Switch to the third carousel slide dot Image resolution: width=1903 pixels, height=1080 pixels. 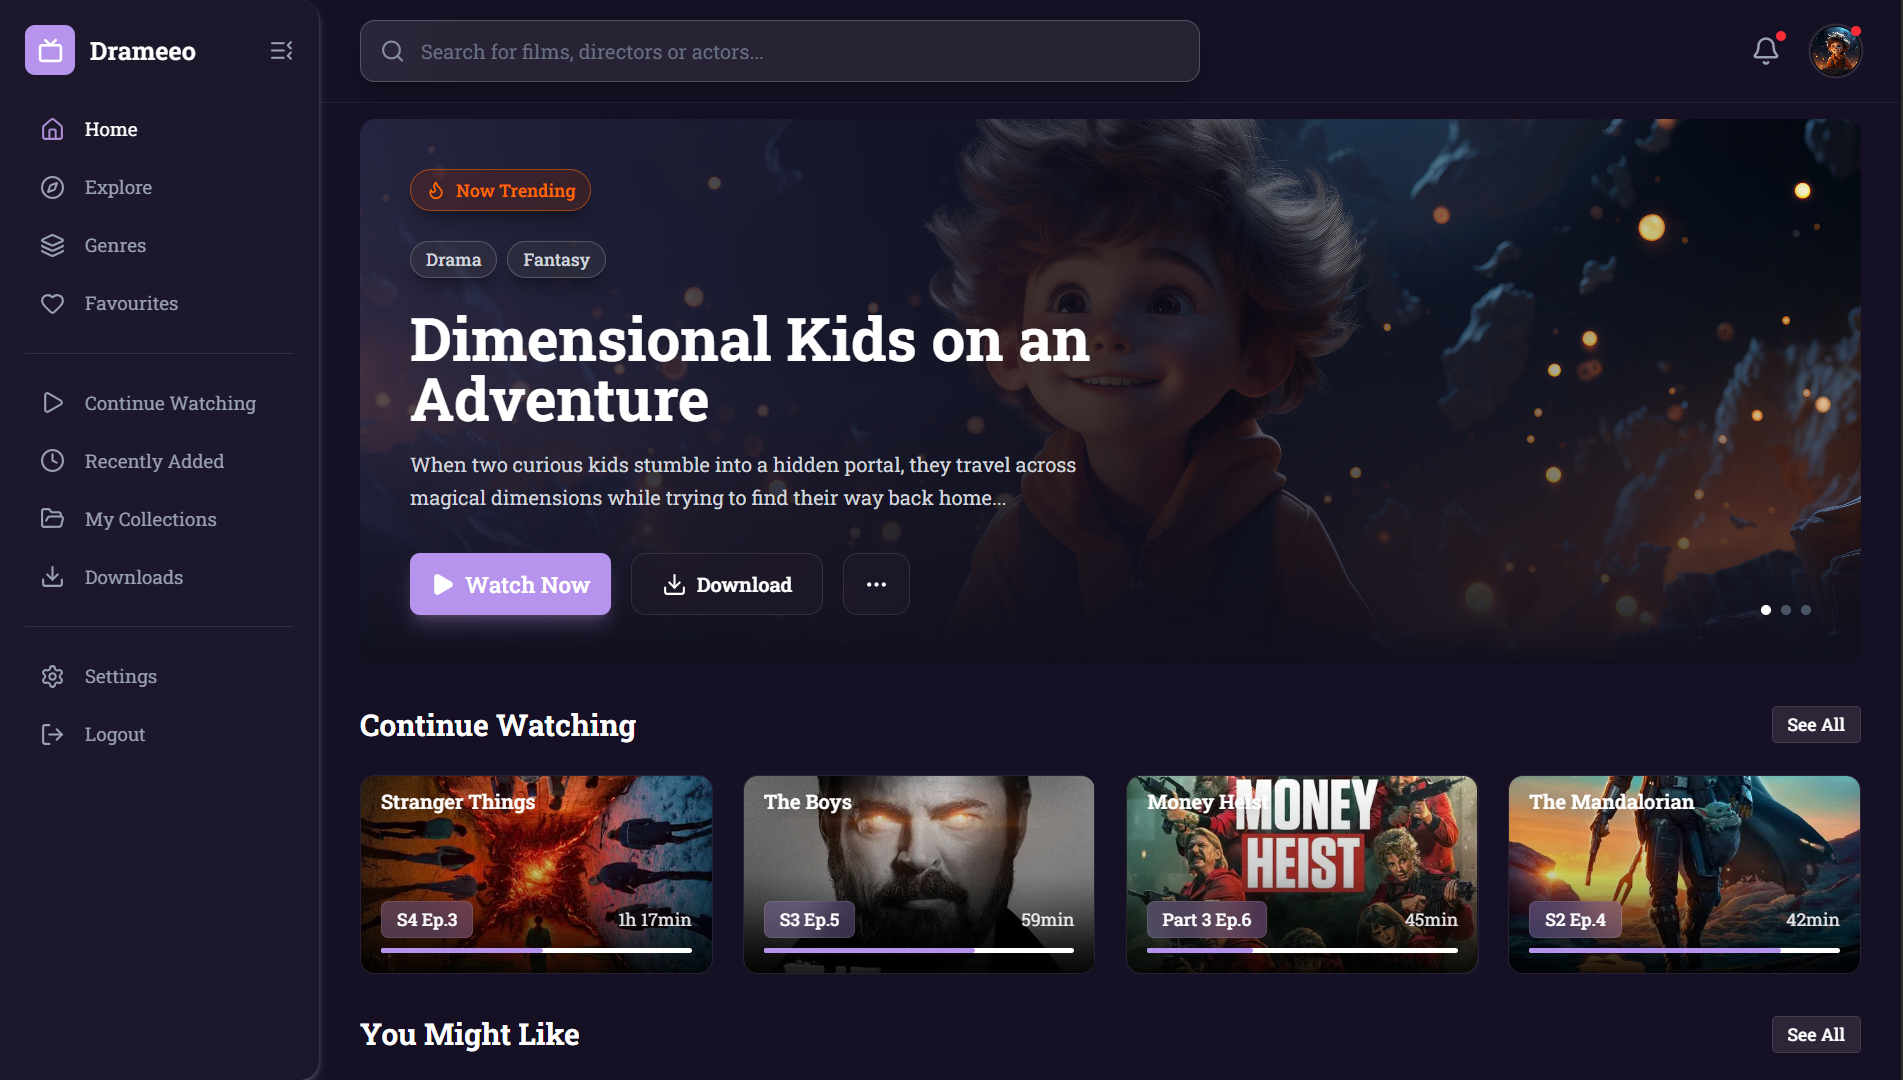[x=1806, y=610]
